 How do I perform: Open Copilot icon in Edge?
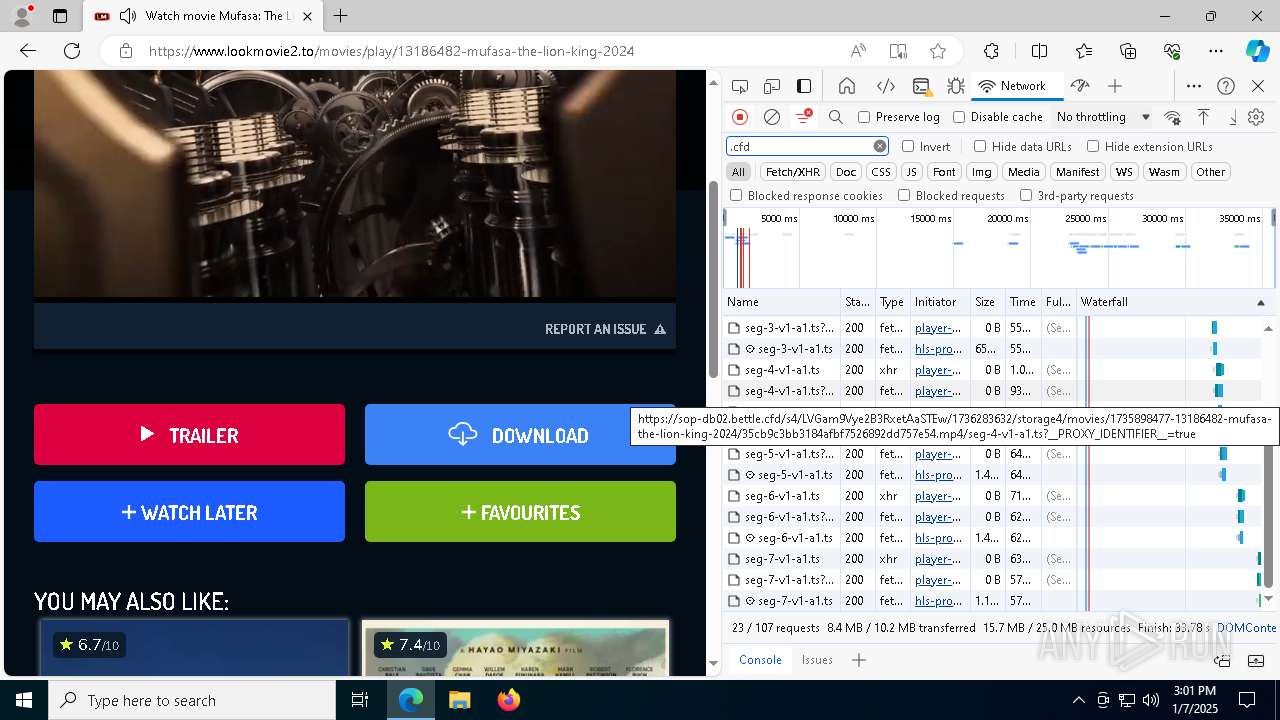[x=1257, y=51]
